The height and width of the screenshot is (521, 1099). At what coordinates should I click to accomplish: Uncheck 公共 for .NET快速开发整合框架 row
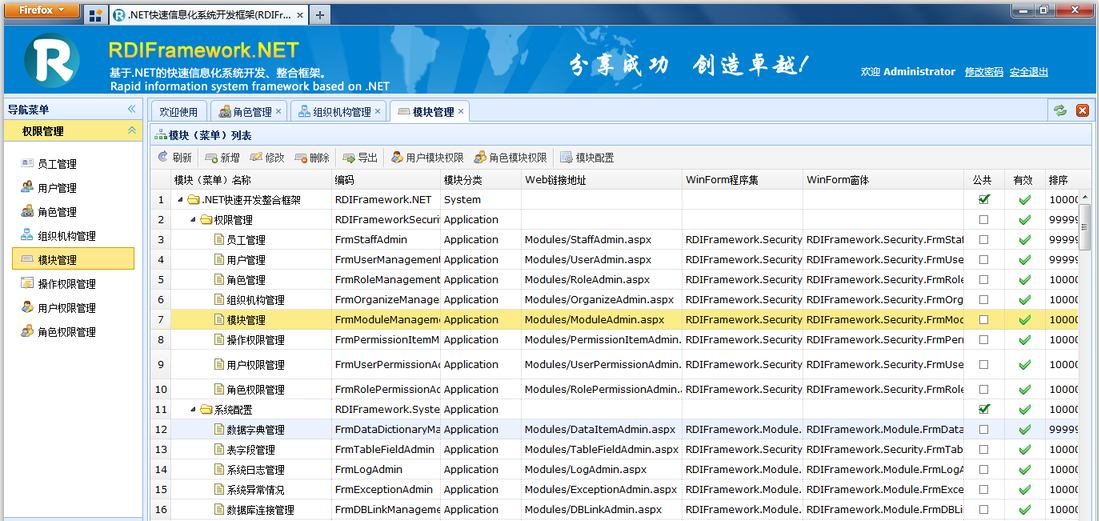point(984,199)
